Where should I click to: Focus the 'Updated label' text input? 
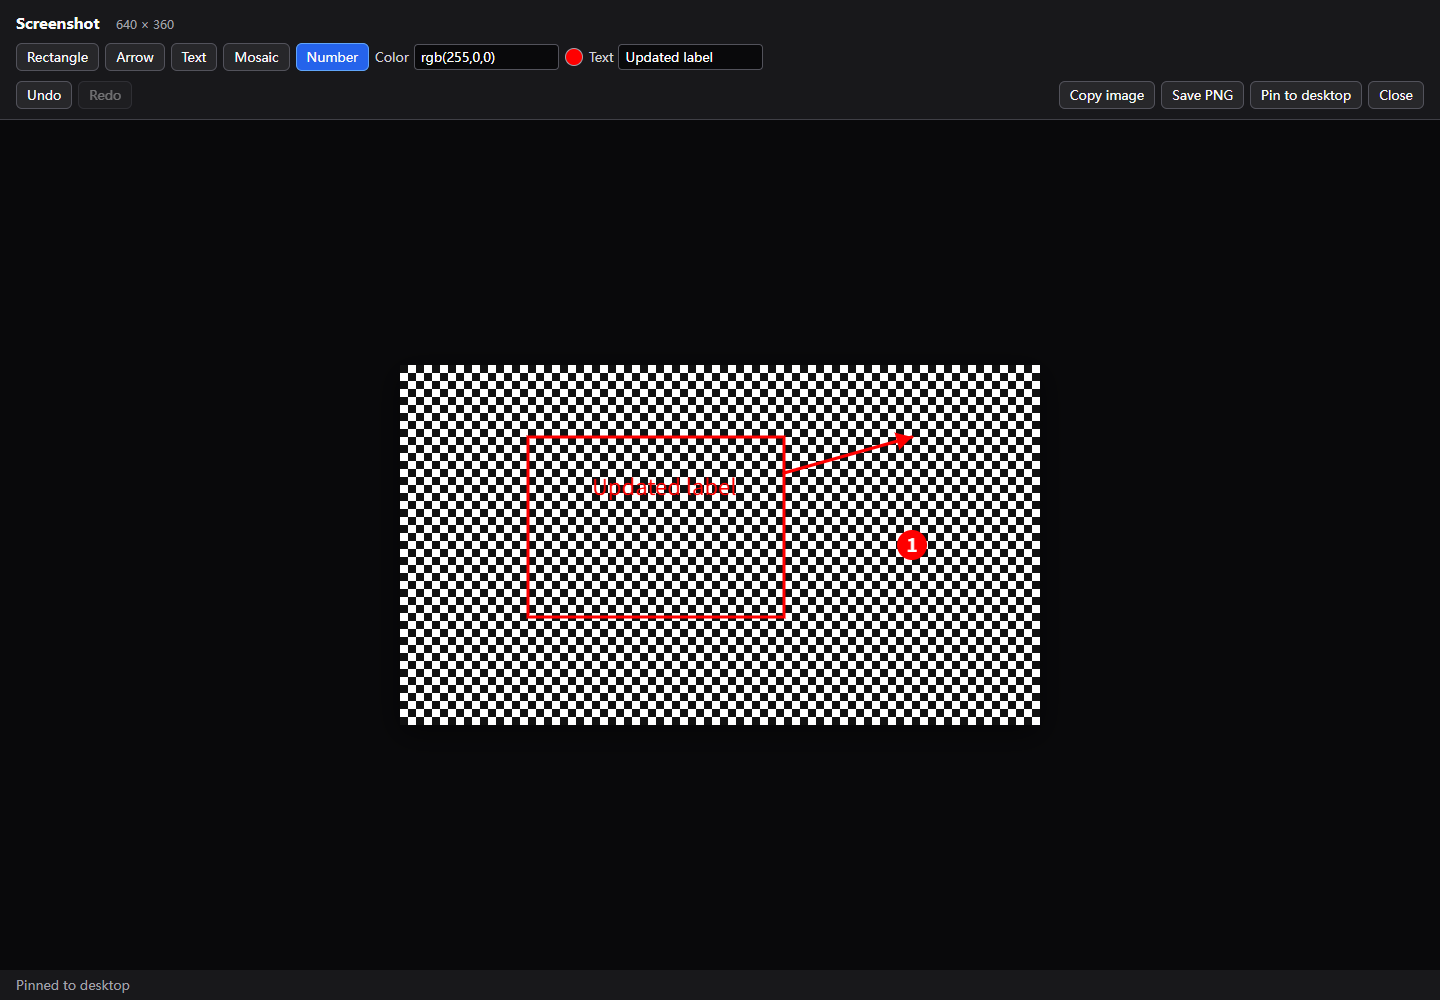point(690,57)
